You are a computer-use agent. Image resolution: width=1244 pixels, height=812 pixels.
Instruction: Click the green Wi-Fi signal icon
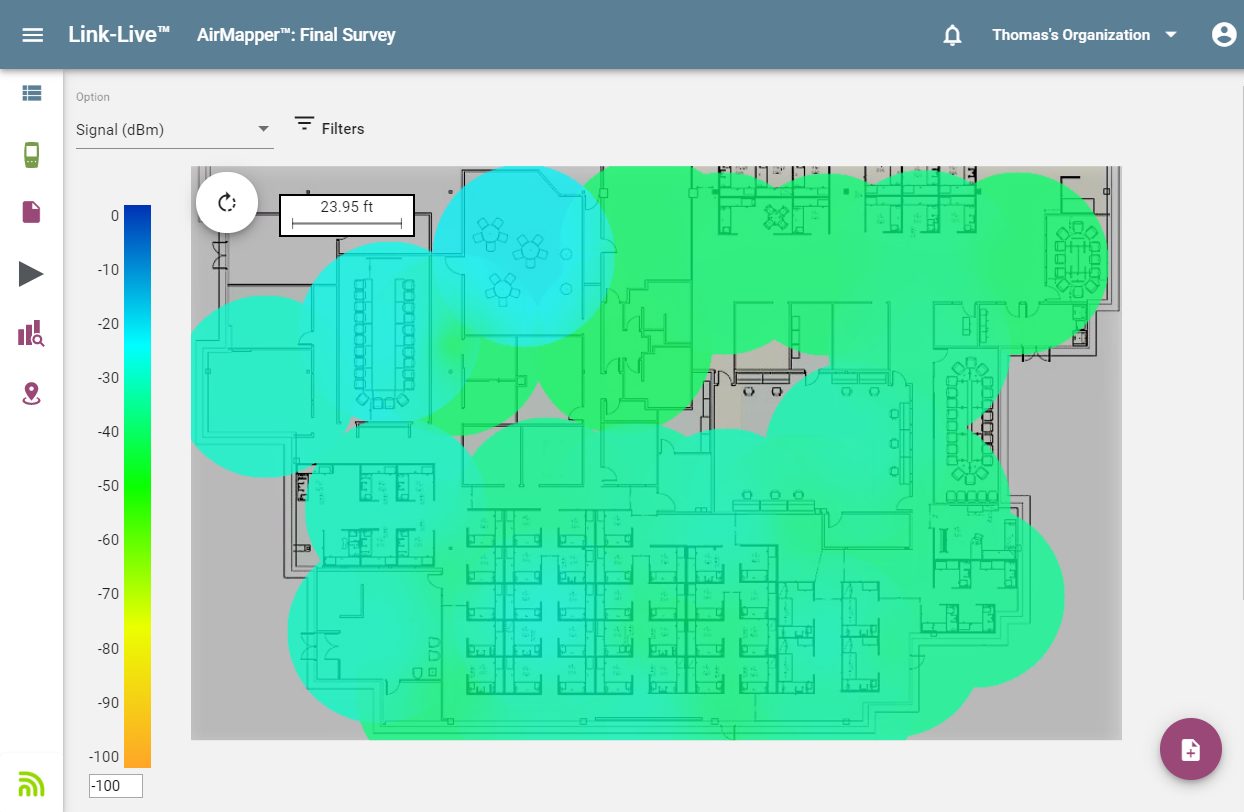pos(31,784)
